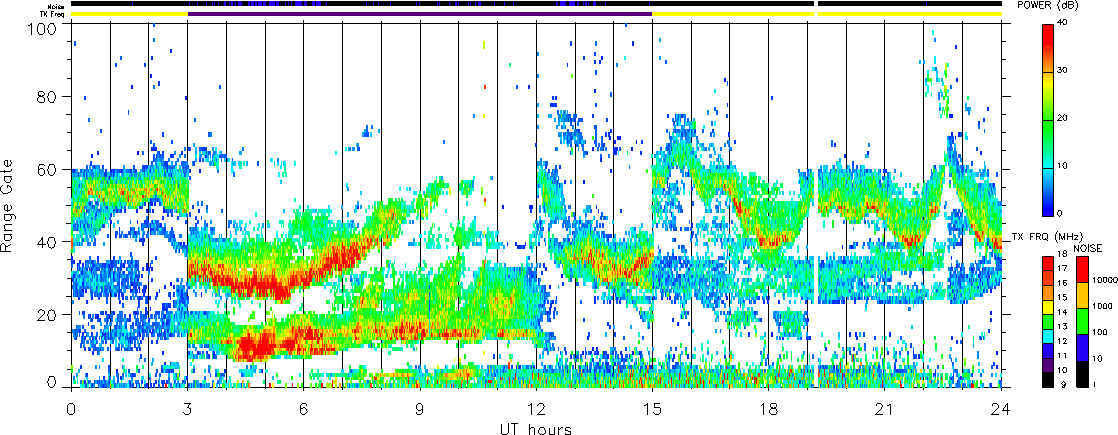Select the orange 1000 swatch in NOISE legend
The width and height of the screenshot is (1118, 435).
(1082, 295)
